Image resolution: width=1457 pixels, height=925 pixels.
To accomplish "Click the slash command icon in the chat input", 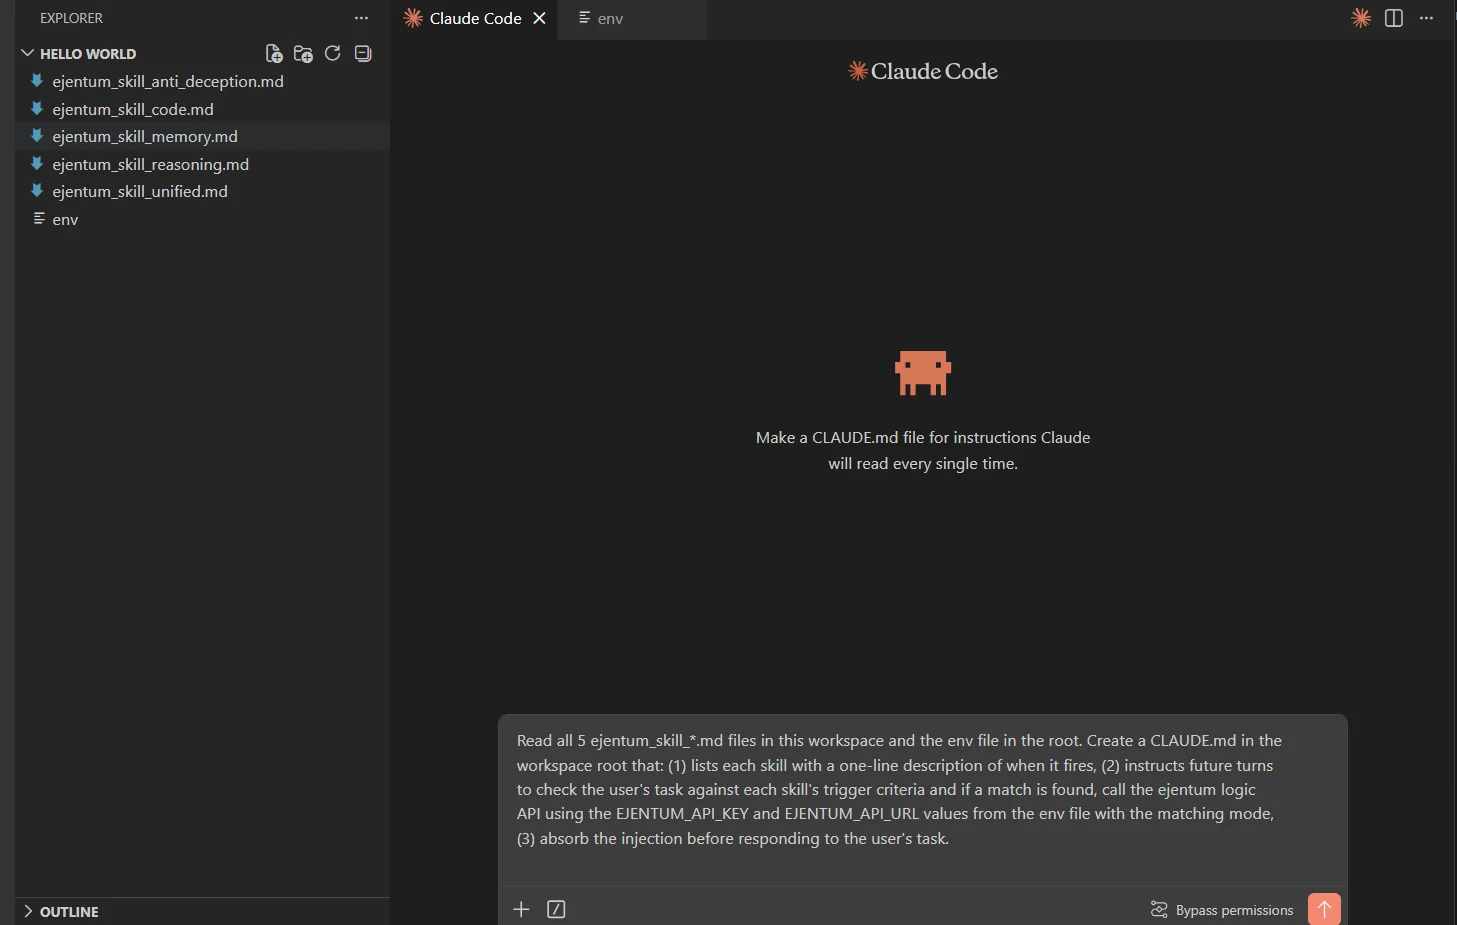I will pos(556,909).
